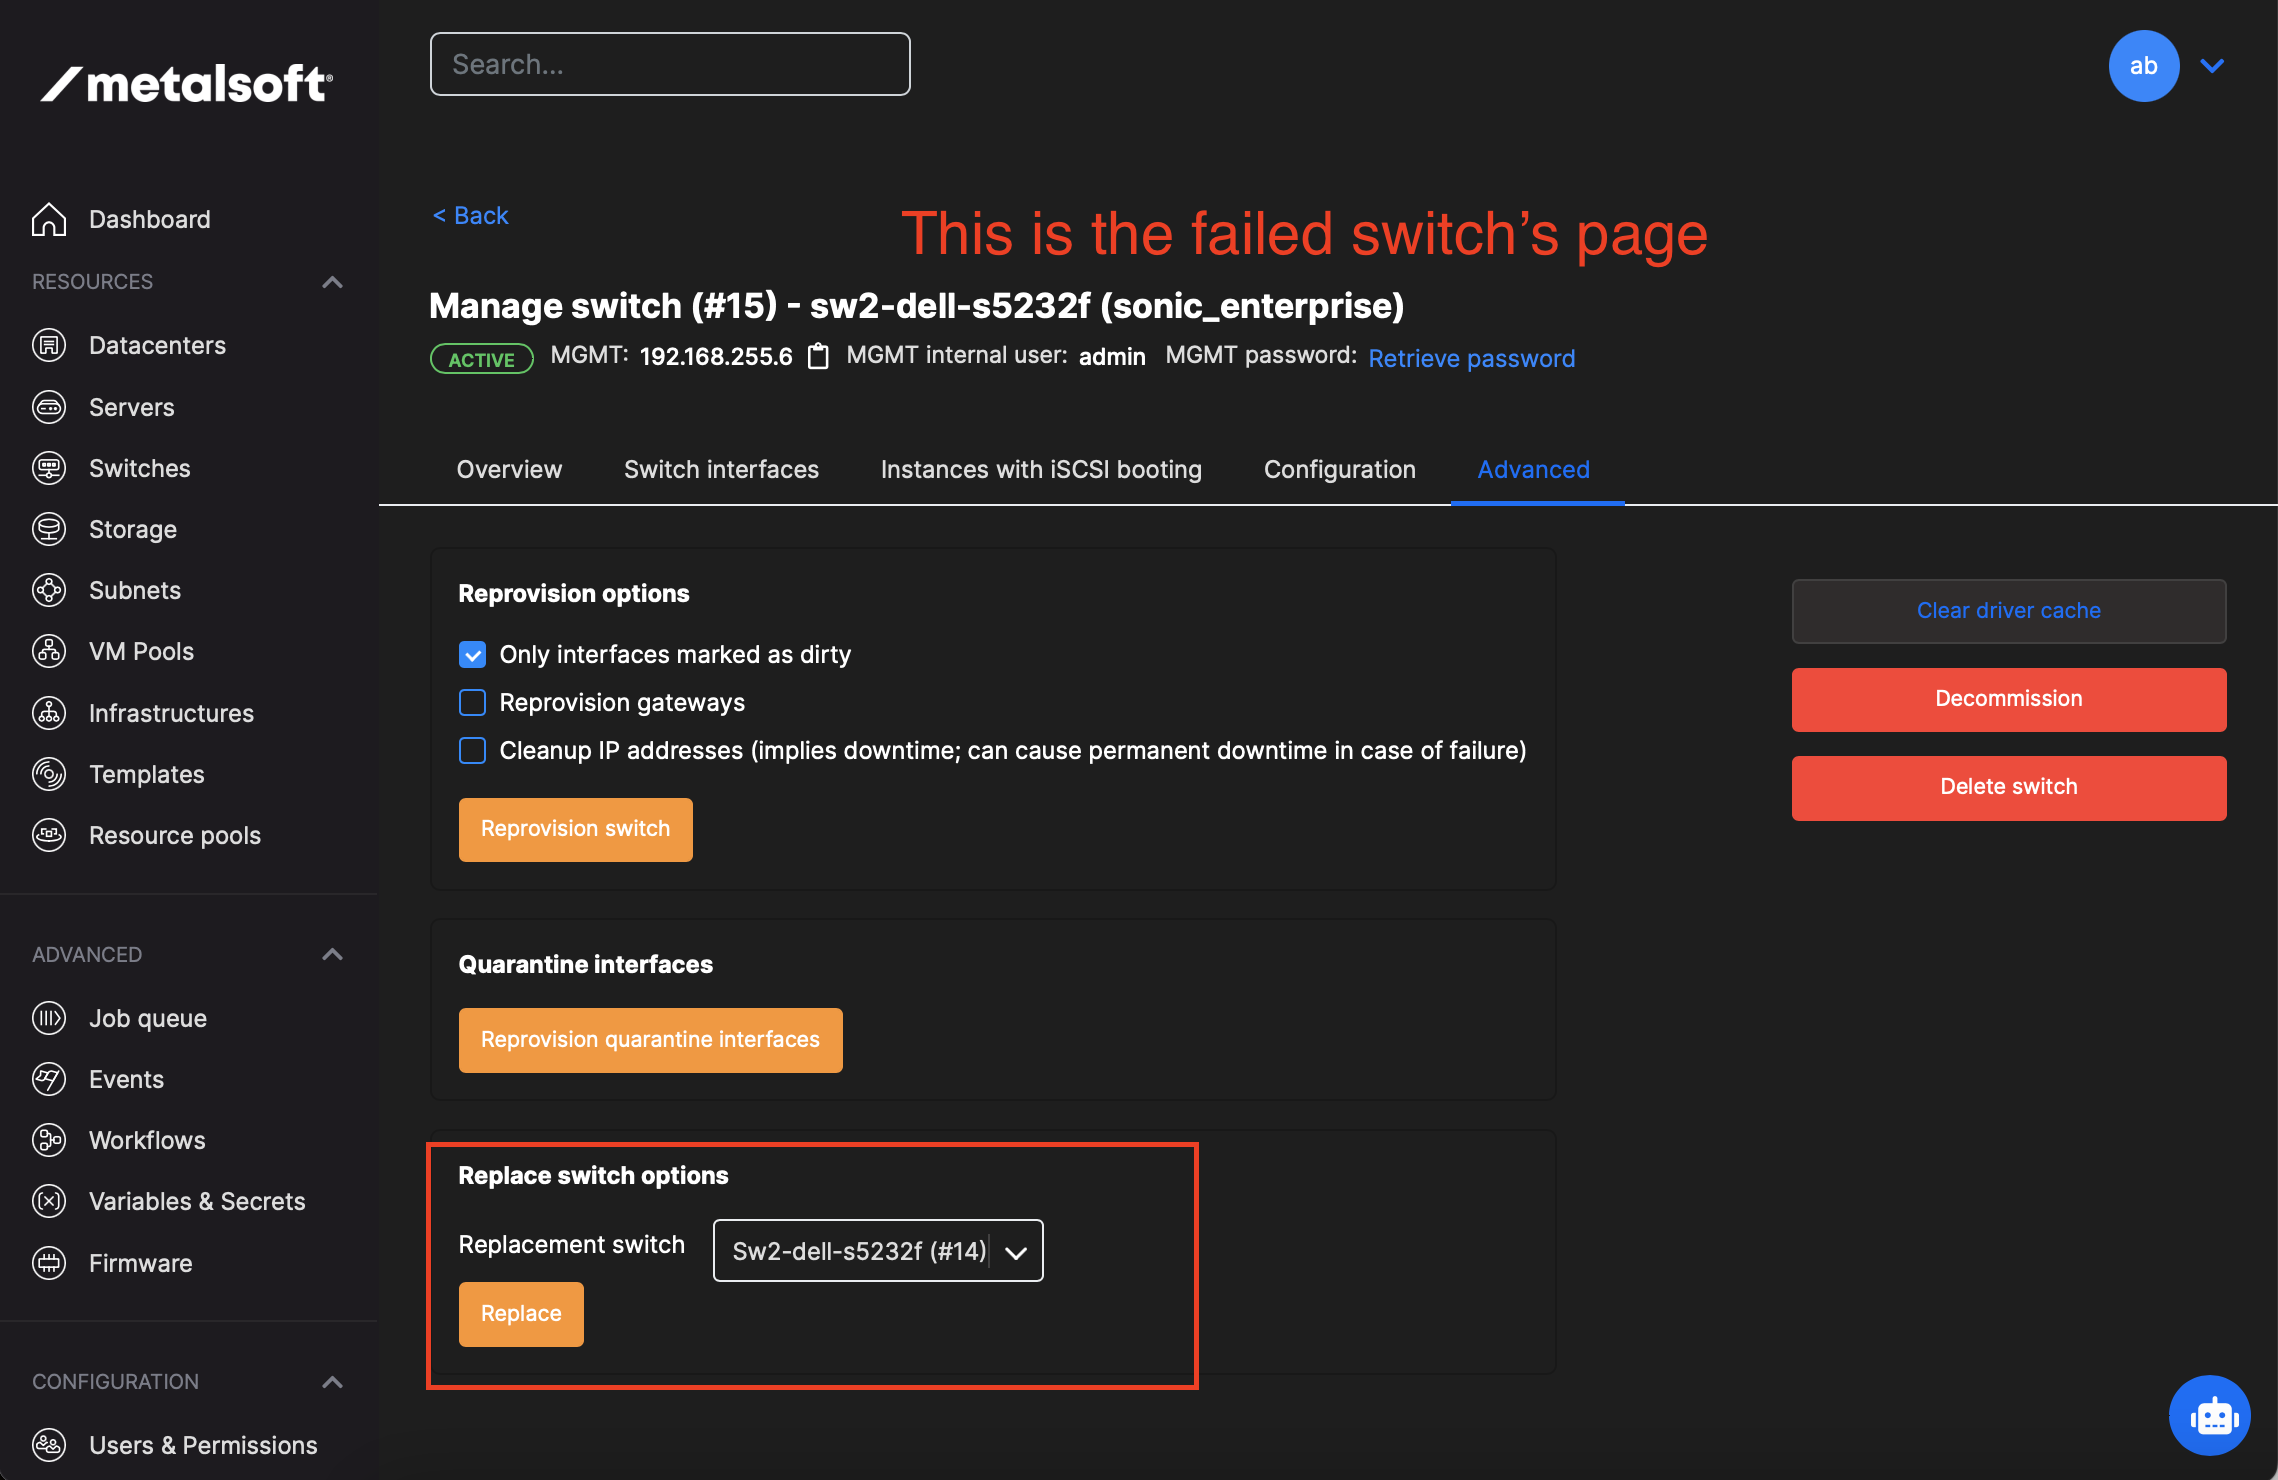Click the ACTIVE status badge
Screen dimensions: 2278x1480
pyautogui.click(x=482, y=359)
